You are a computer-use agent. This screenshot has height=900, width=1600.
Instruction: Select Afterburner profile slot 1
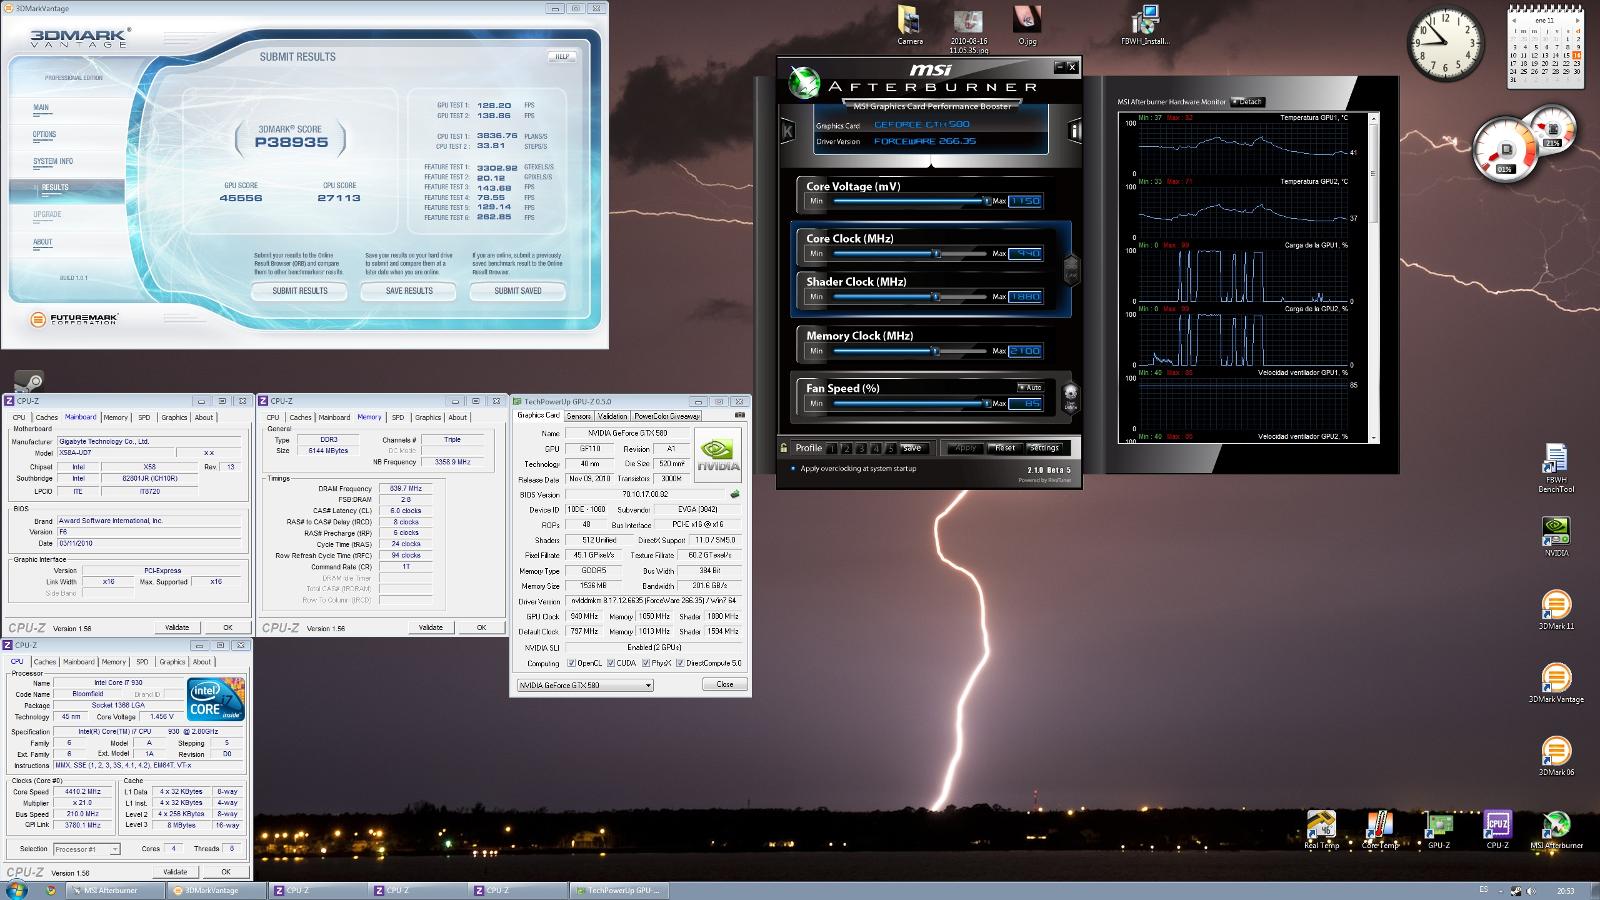tap(832, 449)
